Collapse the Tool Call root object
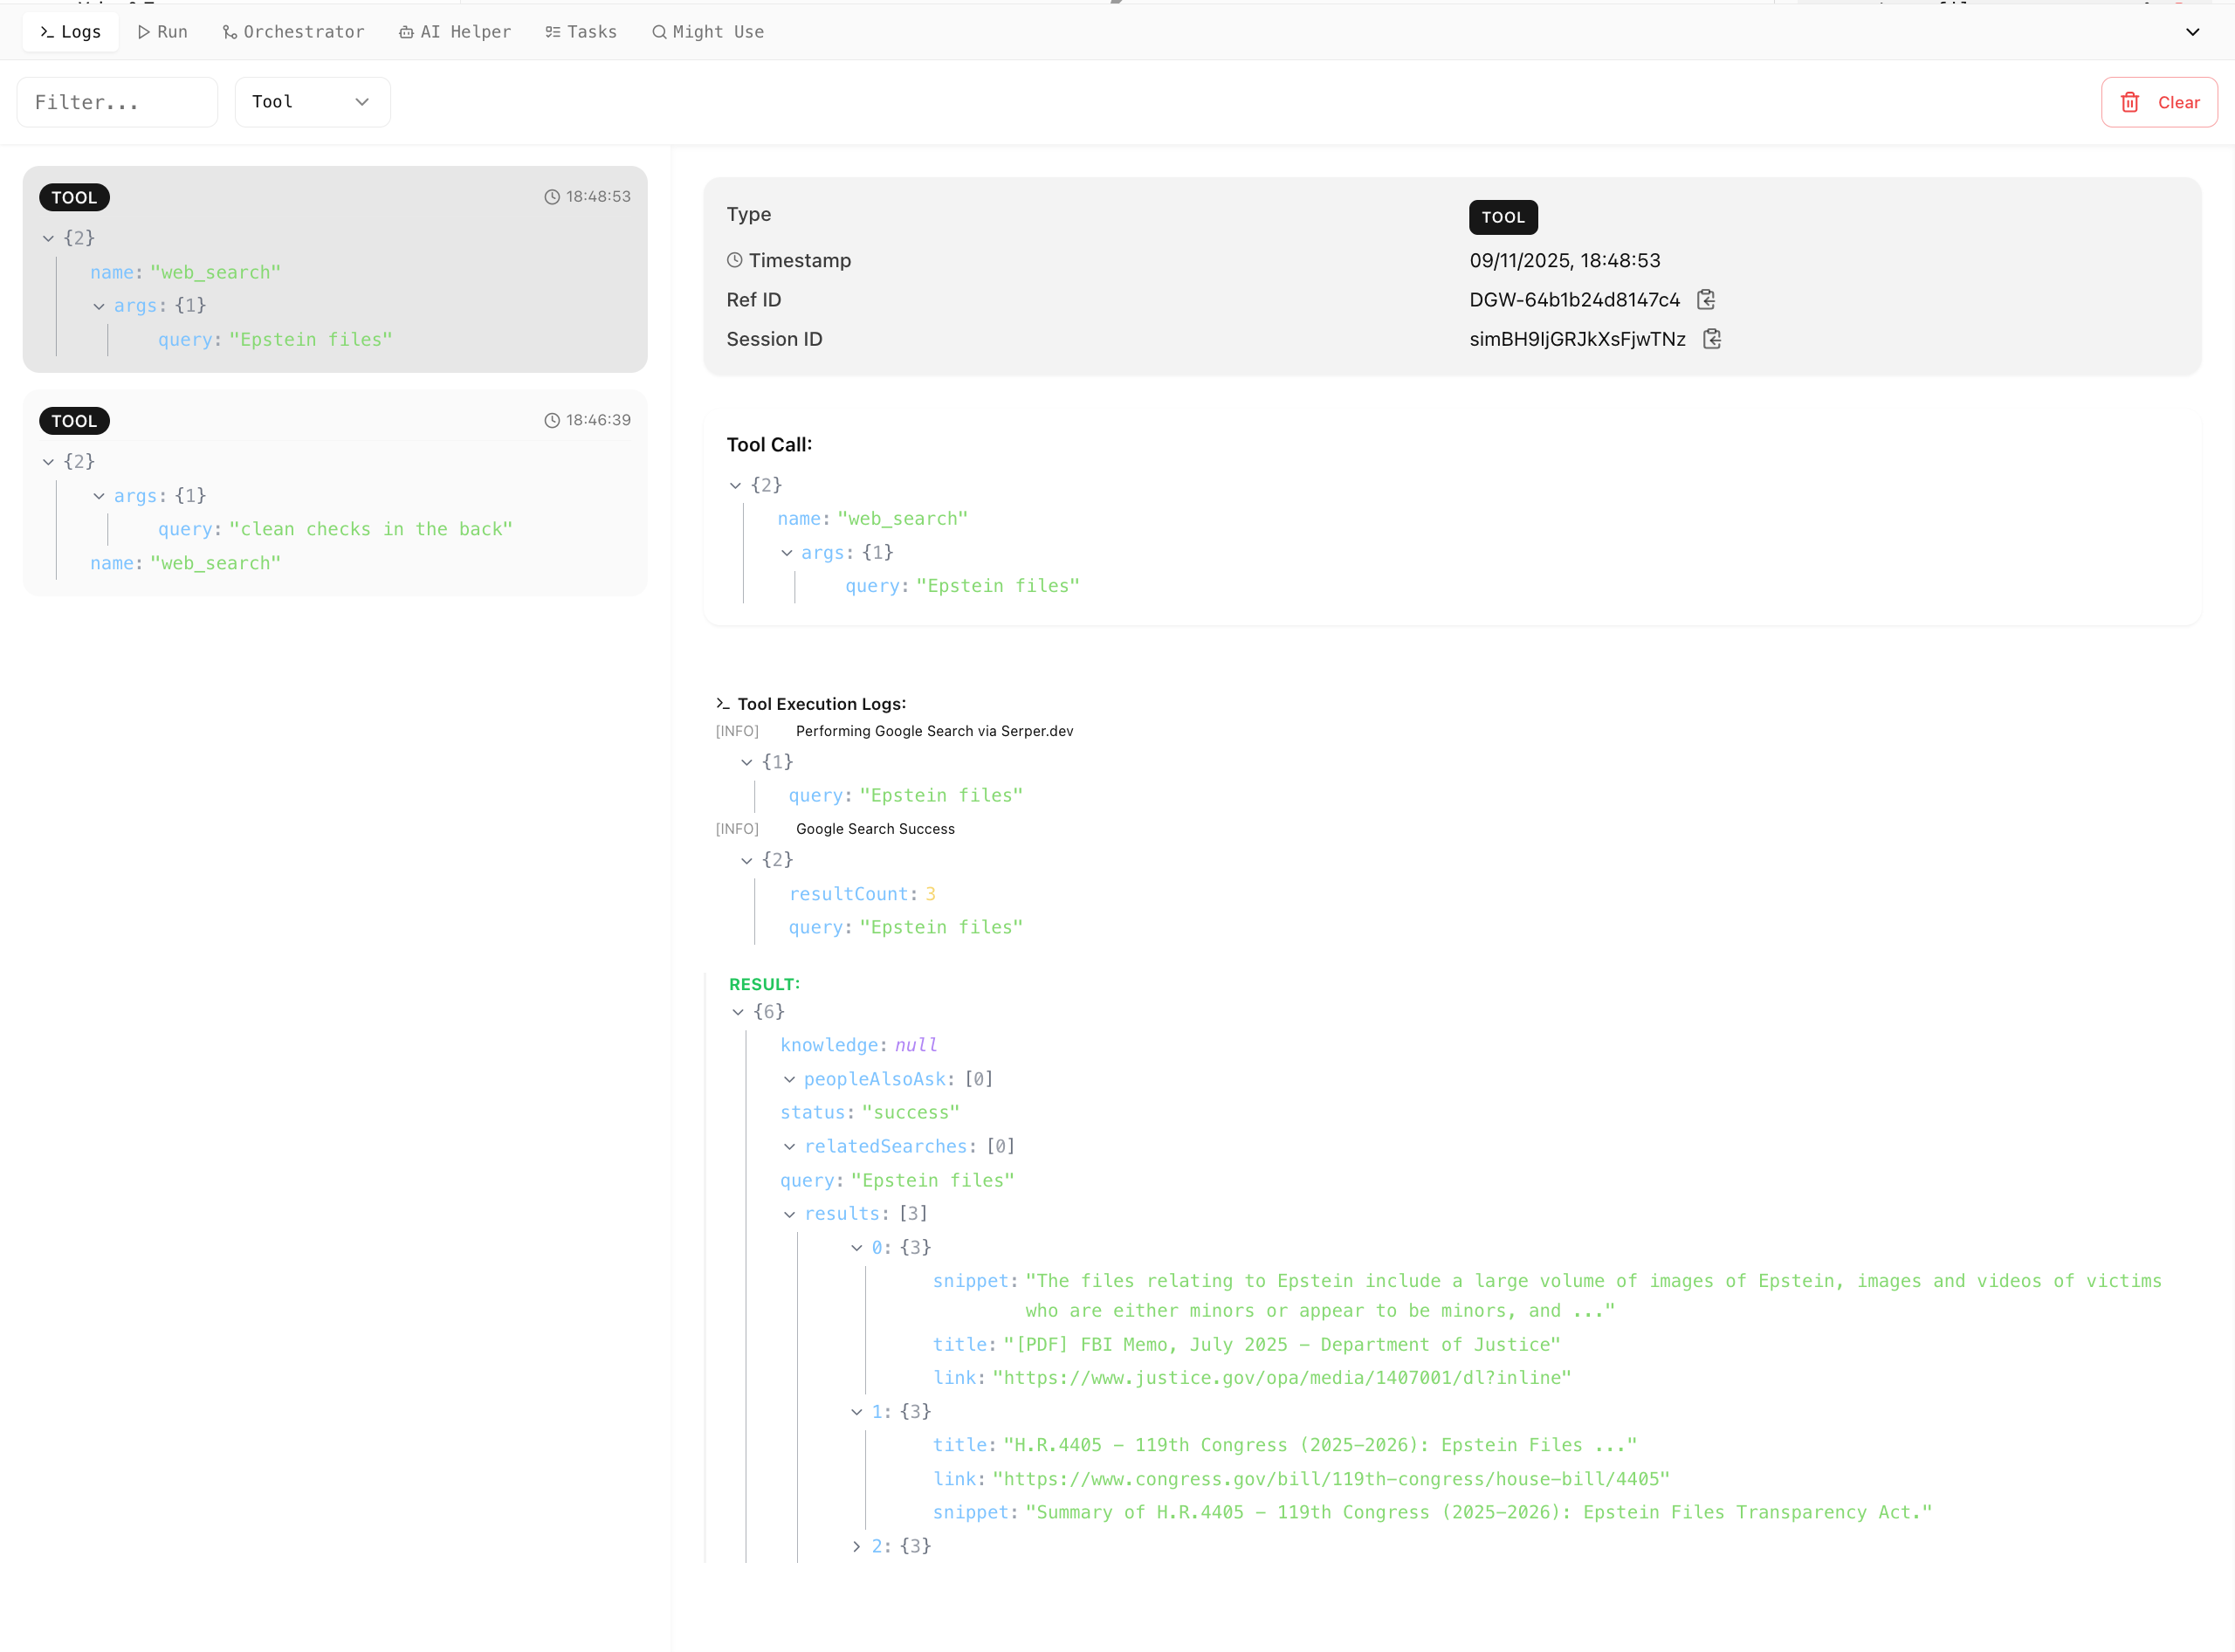 coord(735,485)
